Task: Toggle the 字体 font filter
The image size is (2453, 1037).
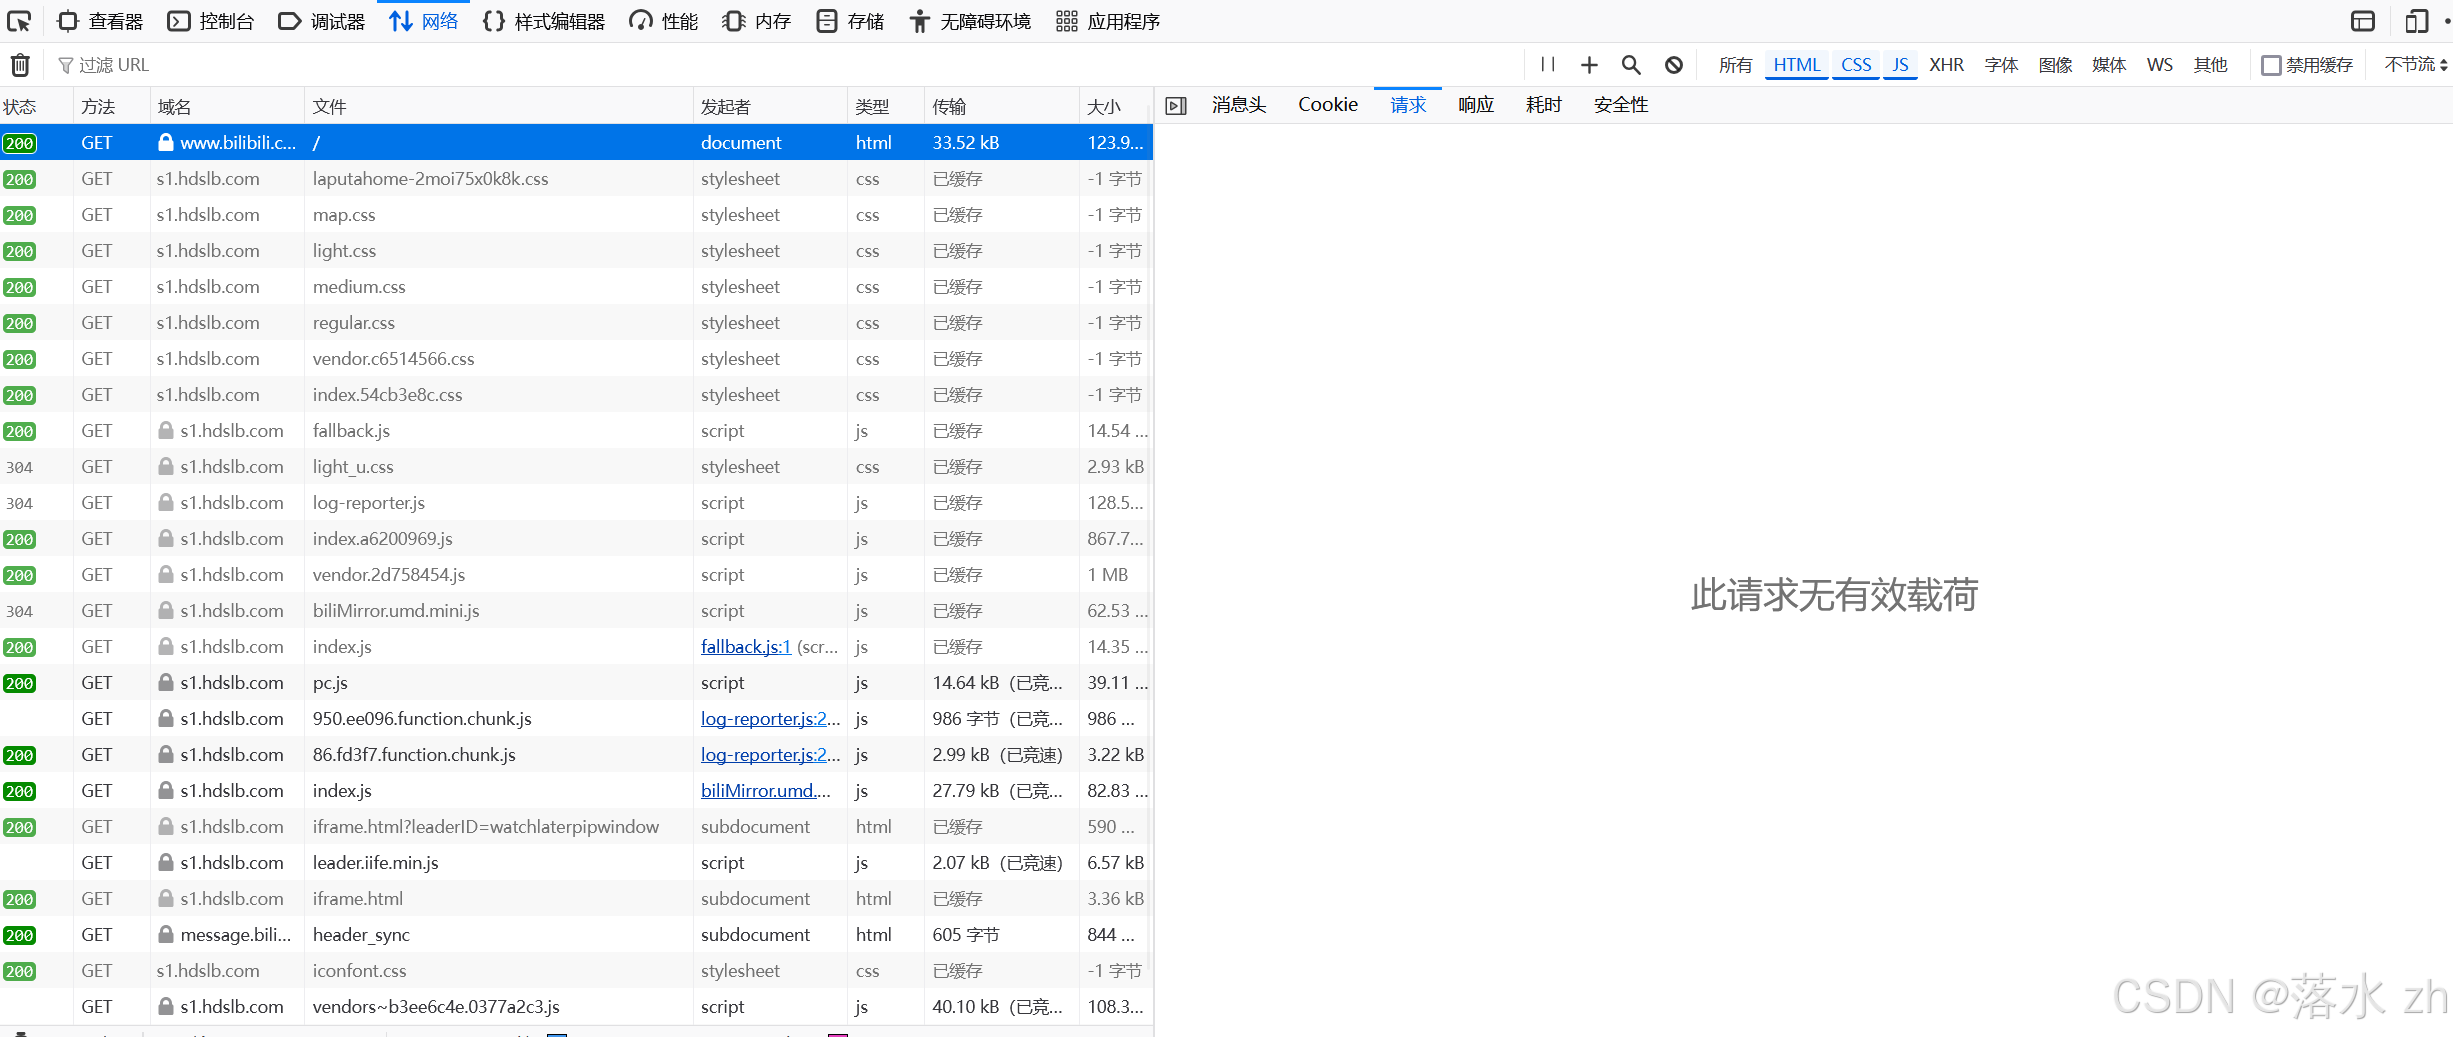Action: 2002,65
